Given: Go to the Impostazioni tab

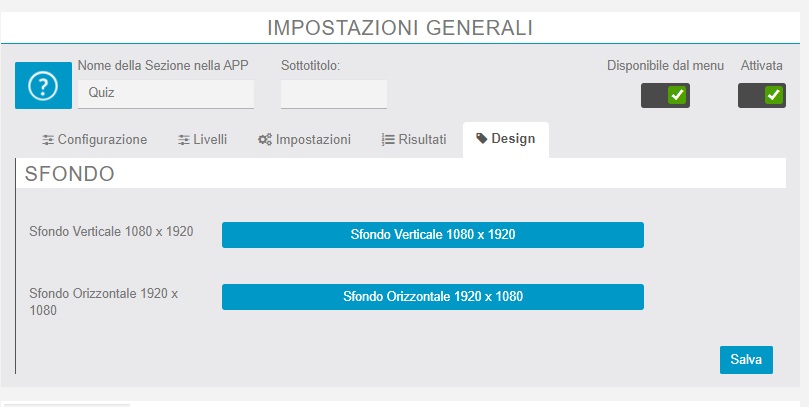Looking at the screenshot, I should (313, 140).
